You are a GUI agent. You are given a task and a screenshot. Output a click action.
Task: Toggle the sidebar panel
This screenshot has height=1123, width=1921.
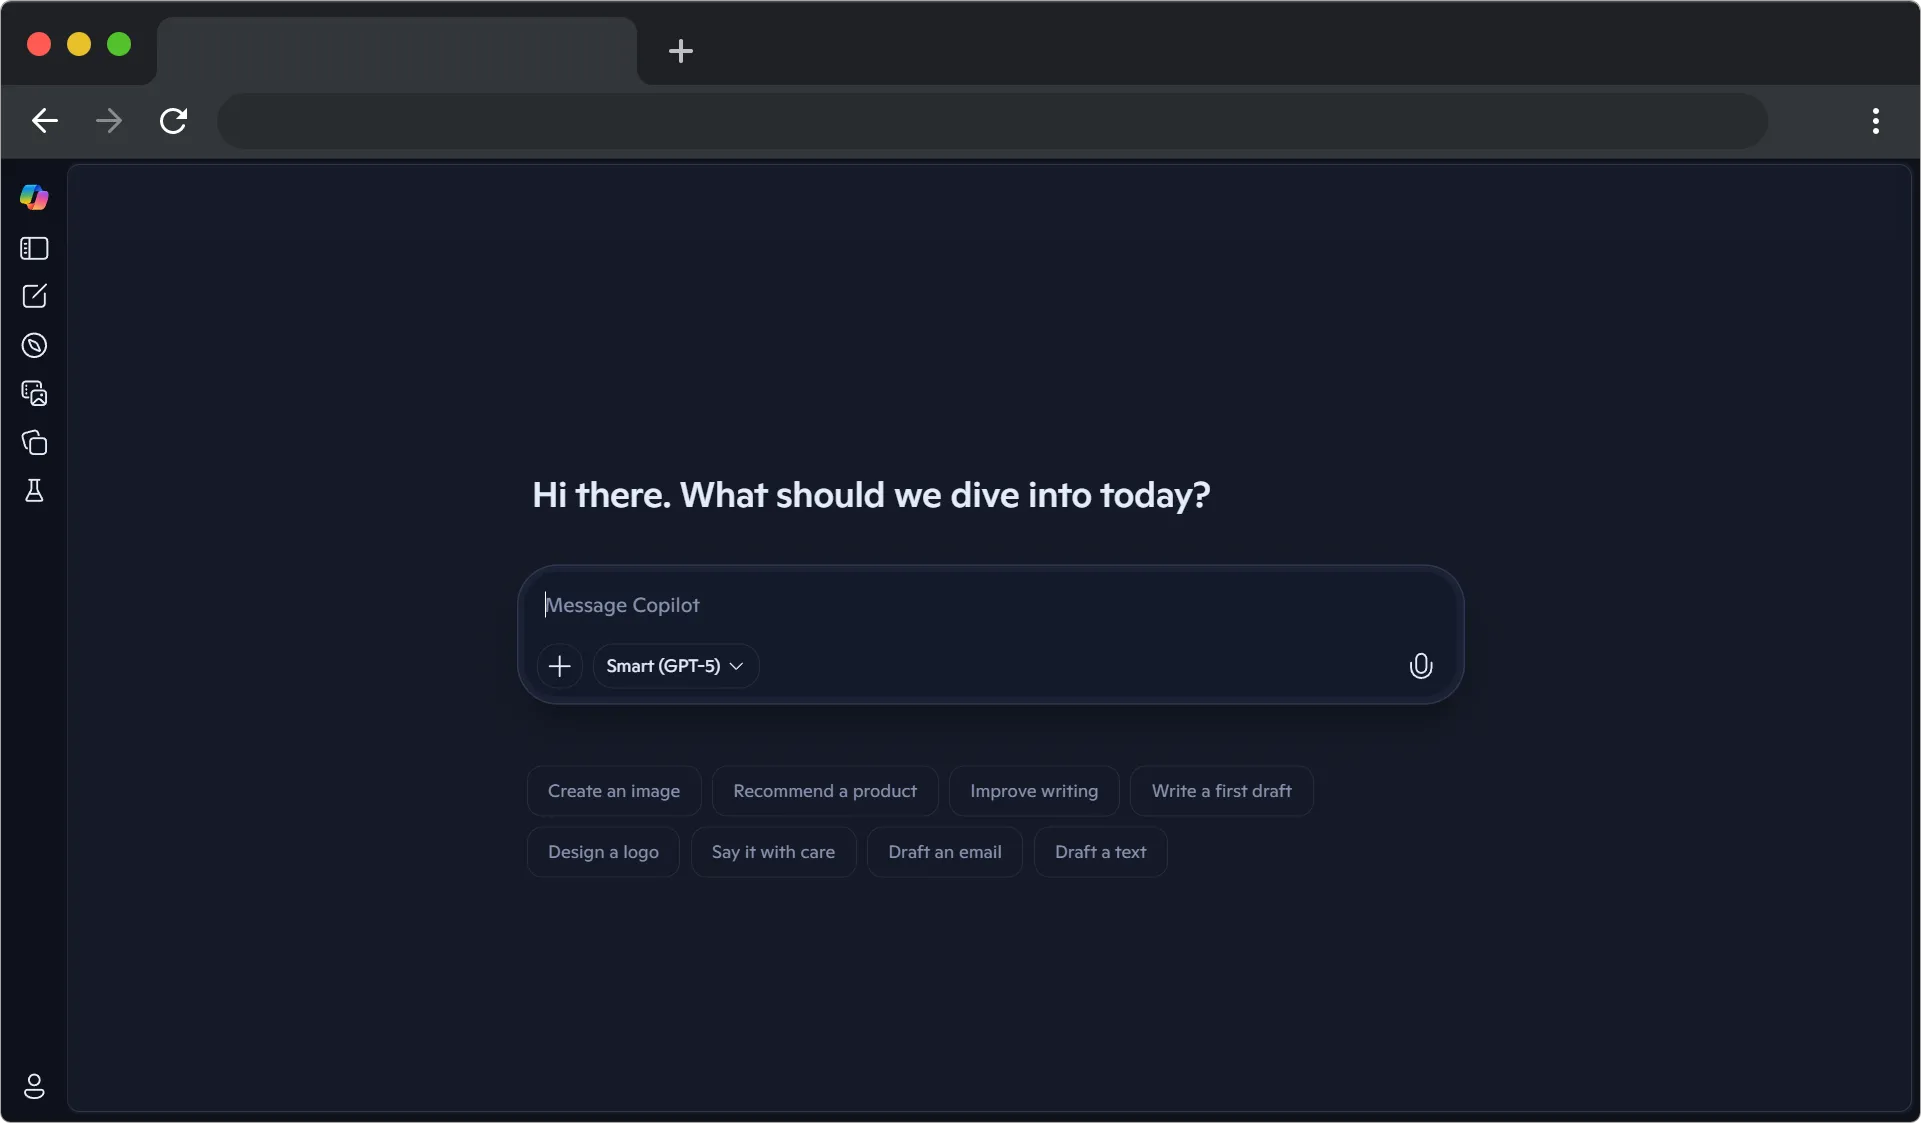click(x=35, y=248)
